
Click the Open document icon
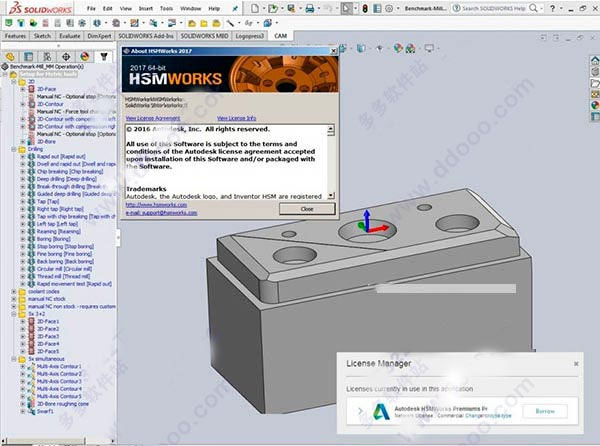272,8
